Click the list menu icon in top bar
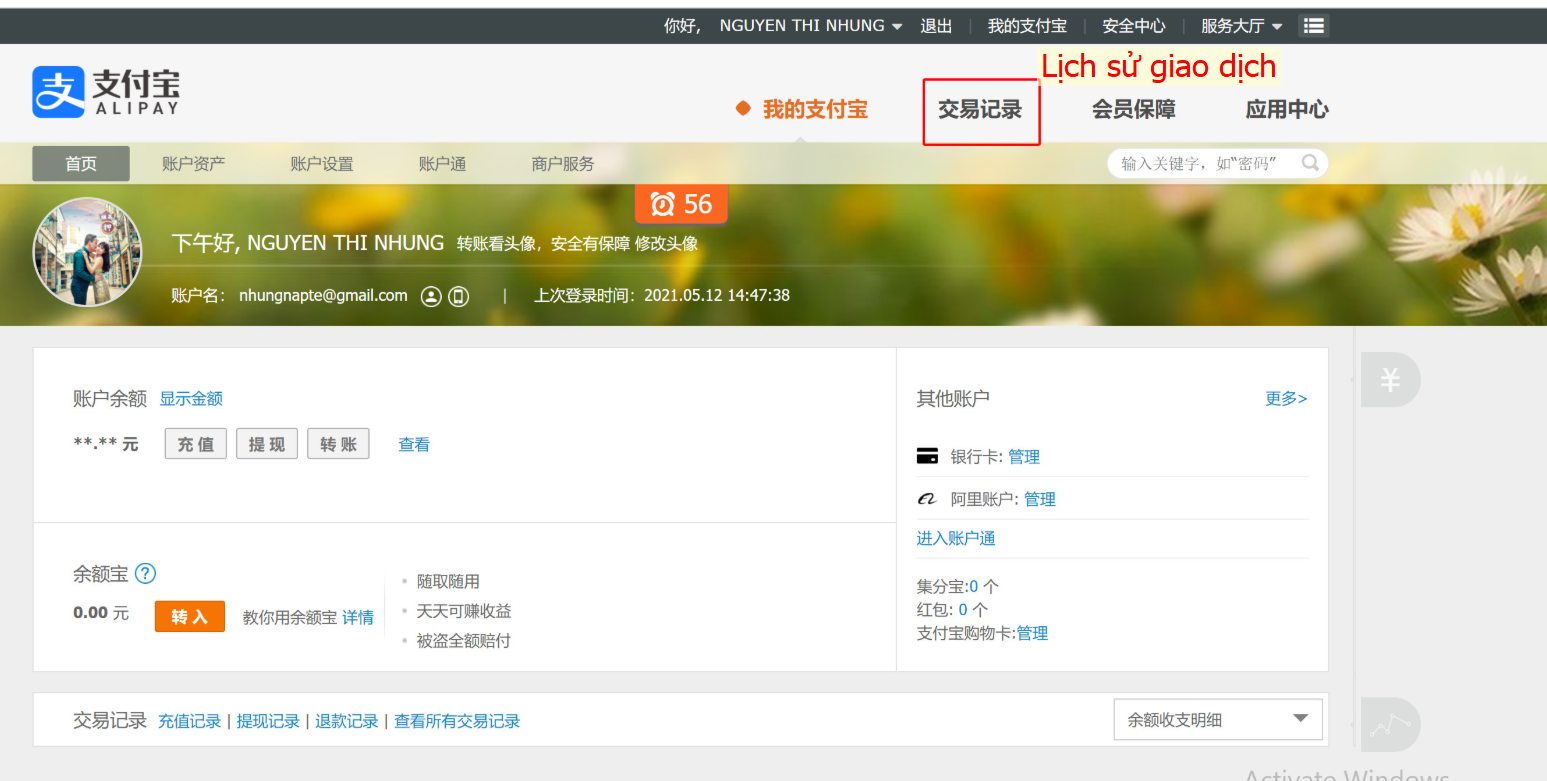The width and height of the screenshot is (1547, 781). click(1313, 26)
